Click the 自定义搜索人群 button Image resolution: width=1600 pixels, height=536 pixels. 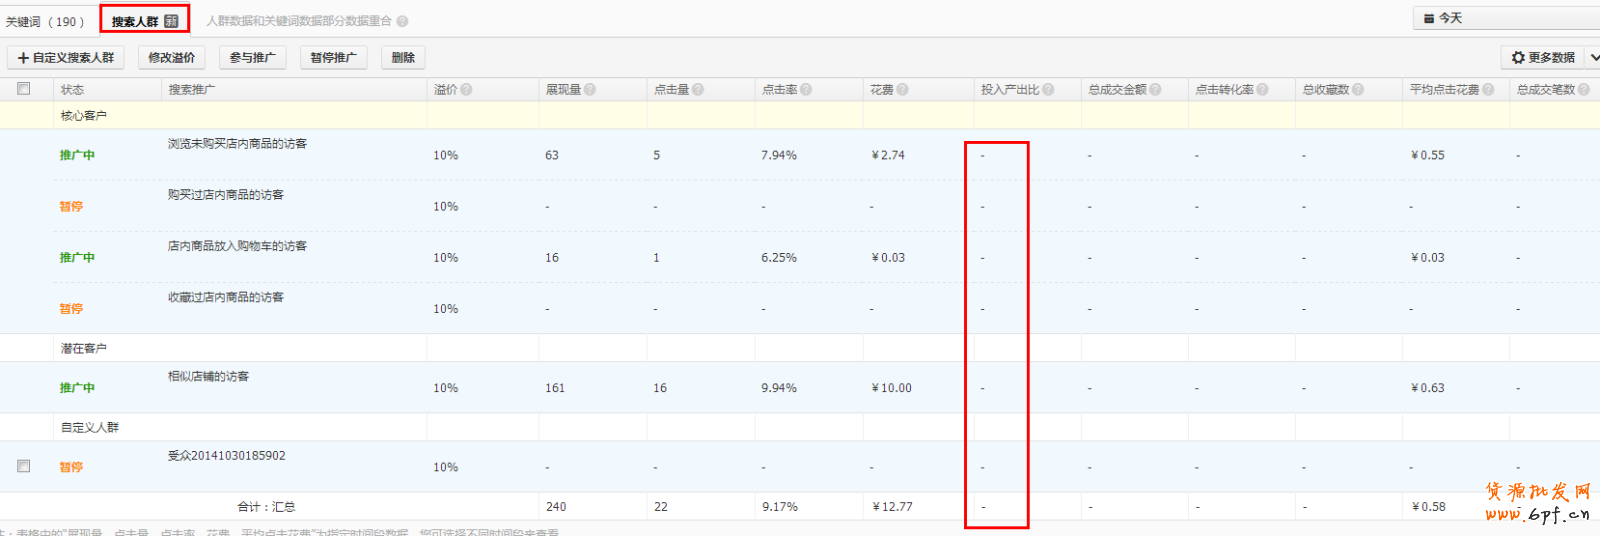pyautogui.click(x=66, y=58)
